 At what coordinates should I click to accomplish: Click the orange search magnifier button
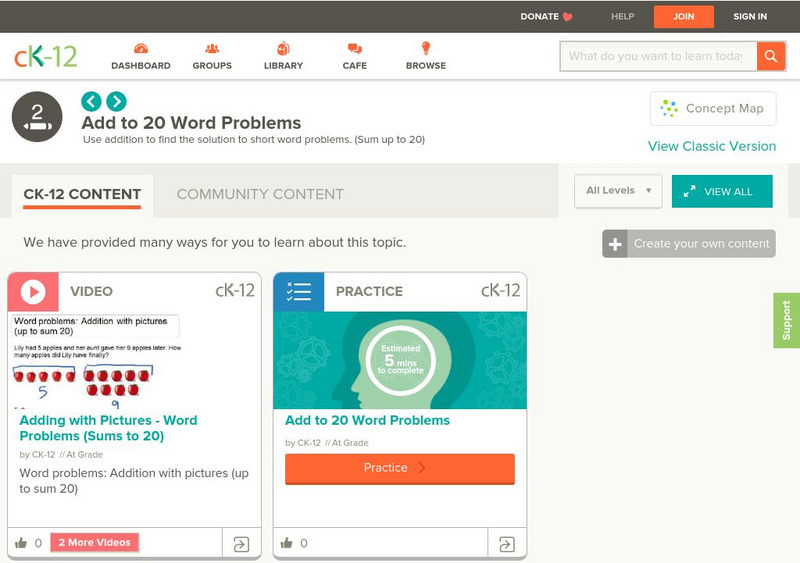pos(770,56)
